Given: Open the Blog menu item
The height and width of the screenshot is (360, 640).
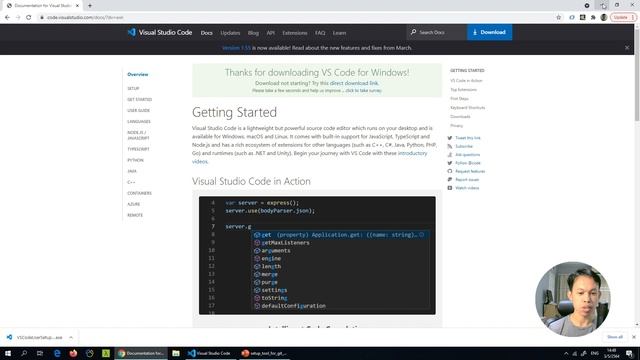Looking at the screenshot, I should point(253,33).
